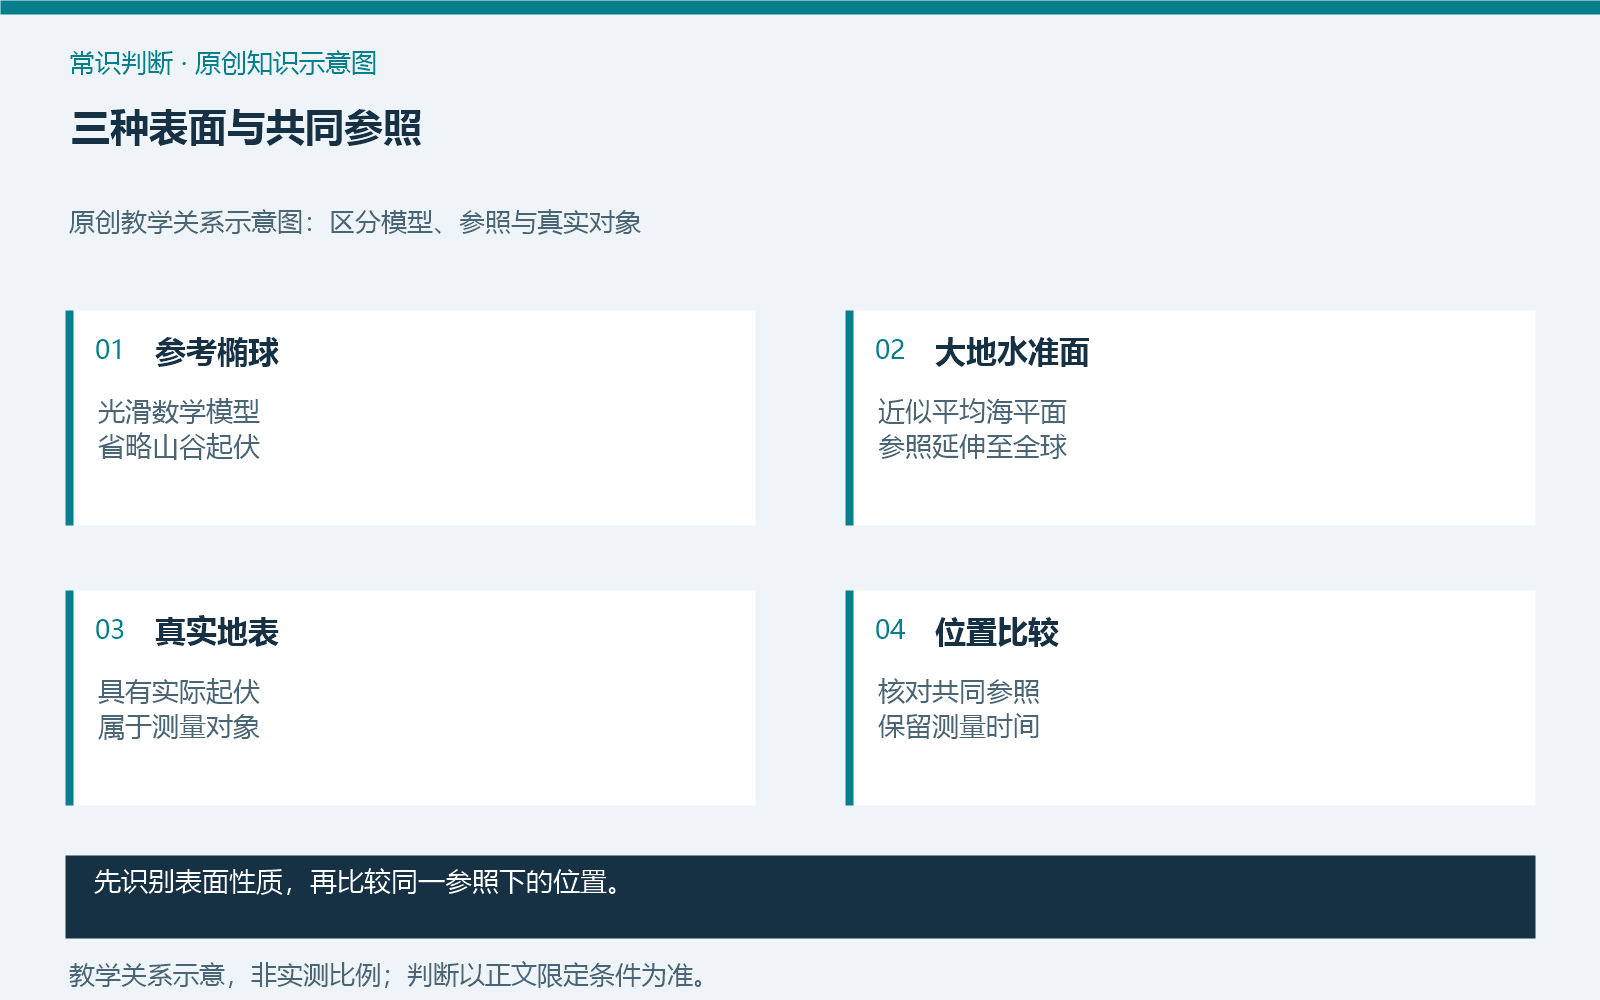Select the card heading 参考椭球

coord(217,352)
